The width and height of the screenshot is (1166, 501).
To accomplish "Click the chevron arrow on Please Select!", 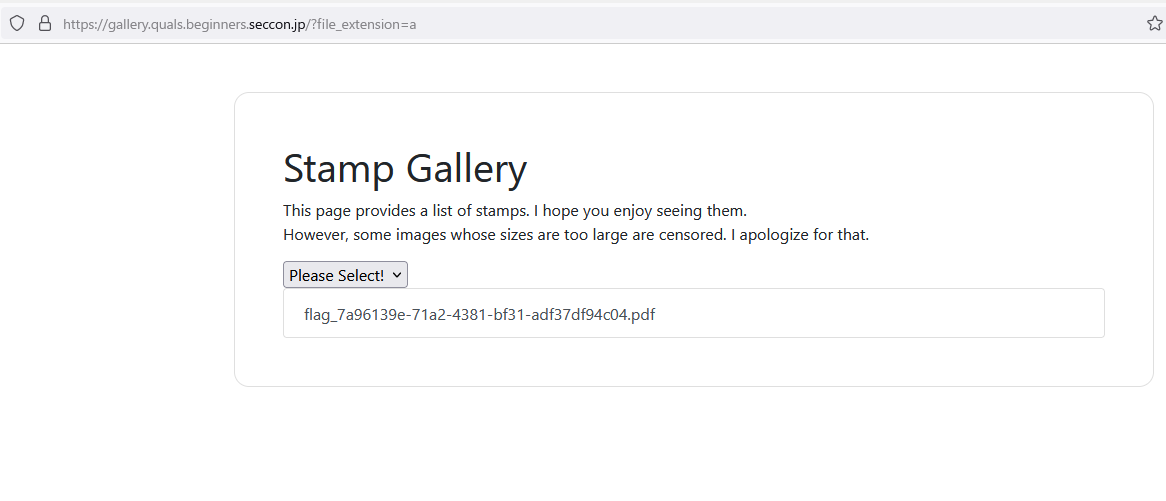I will click(396, 275).
